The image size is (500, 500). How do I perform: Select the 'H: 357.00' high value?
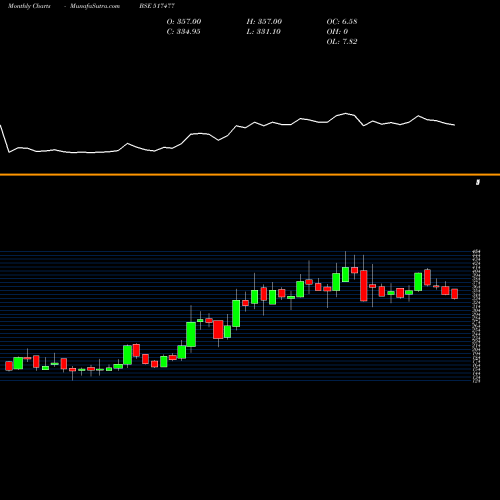click(x=264, y=22)
